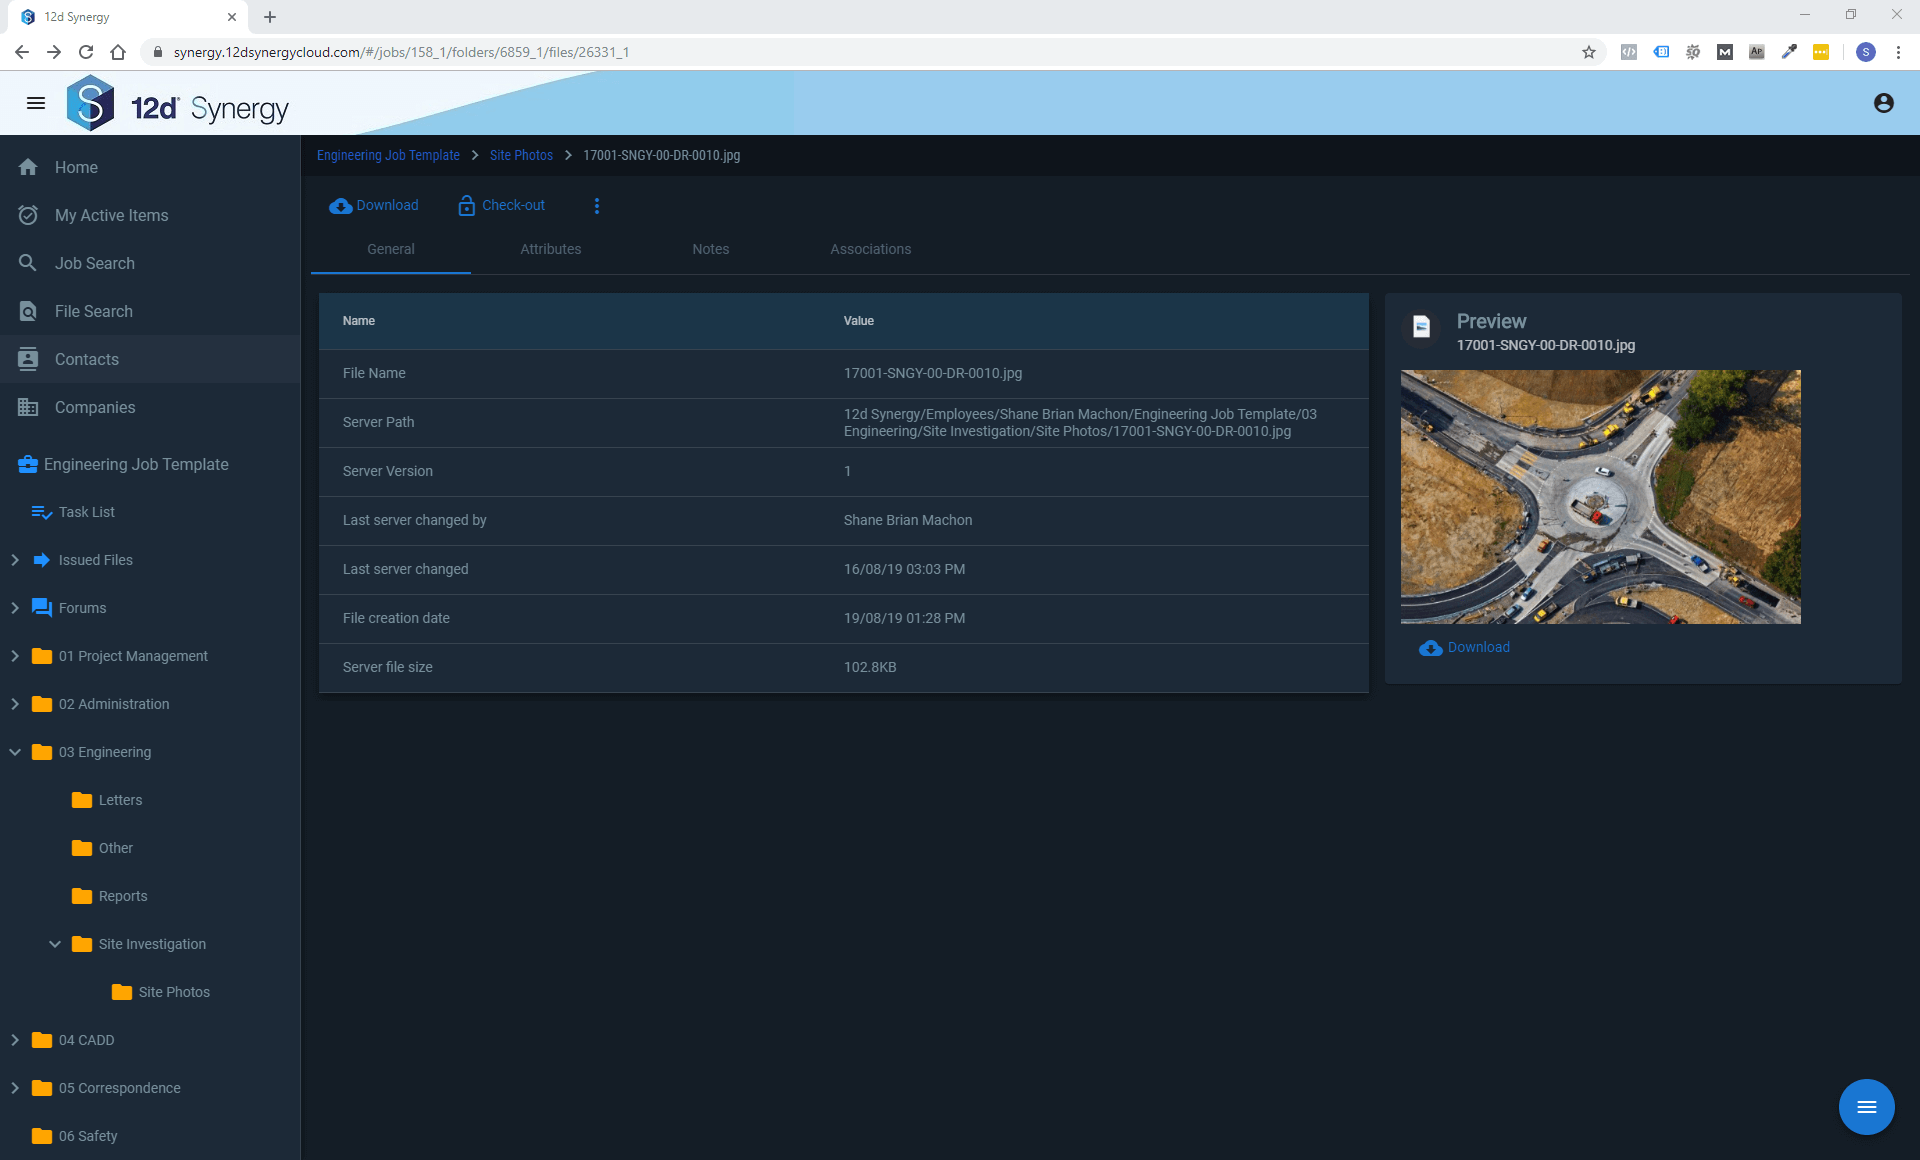Image resolution: width=1920 pixels, height=1160 pixels.
Task: Switch to the Attributes tab
Action: point(550,249)
